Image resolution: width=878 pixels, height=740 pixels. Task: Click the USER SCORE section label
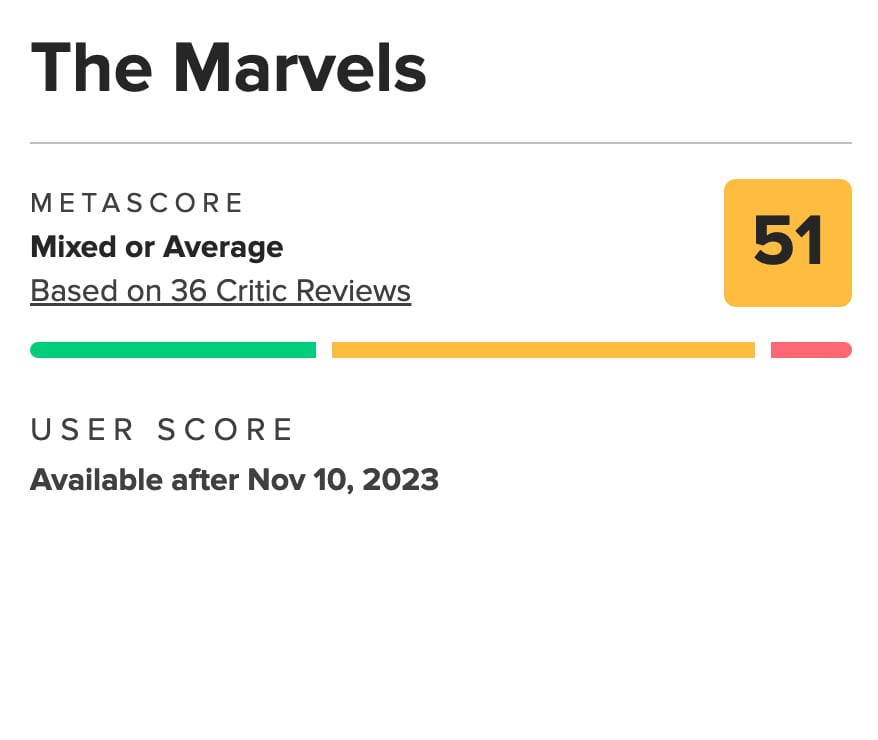(162, 429)
